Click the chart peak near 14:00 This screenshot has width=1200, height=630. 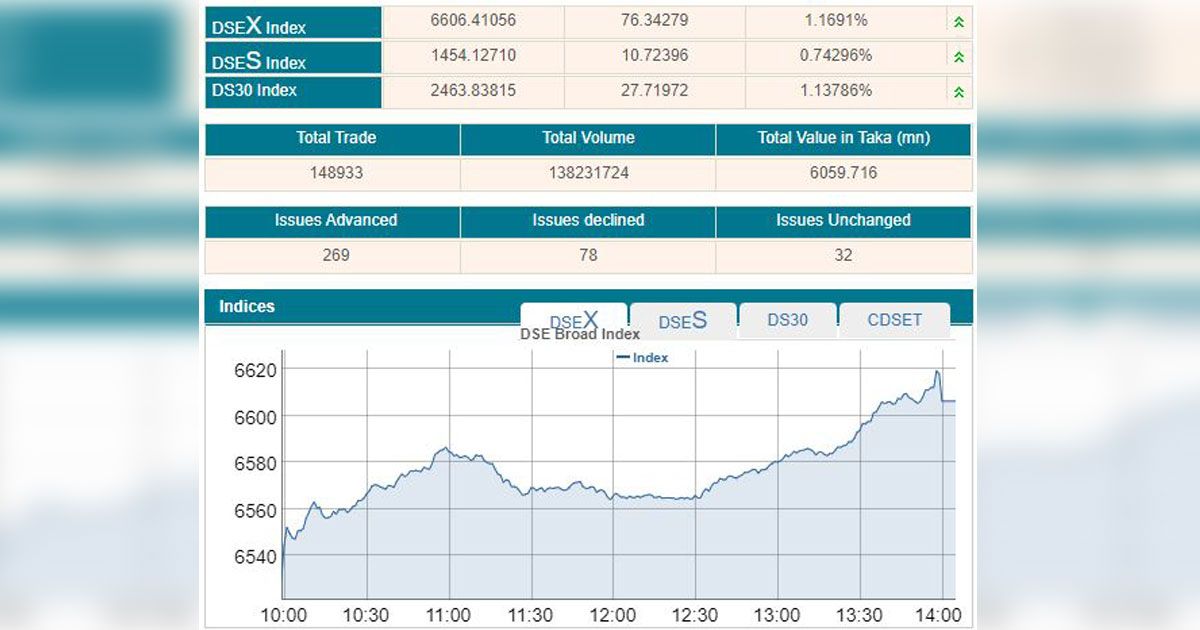937,372
